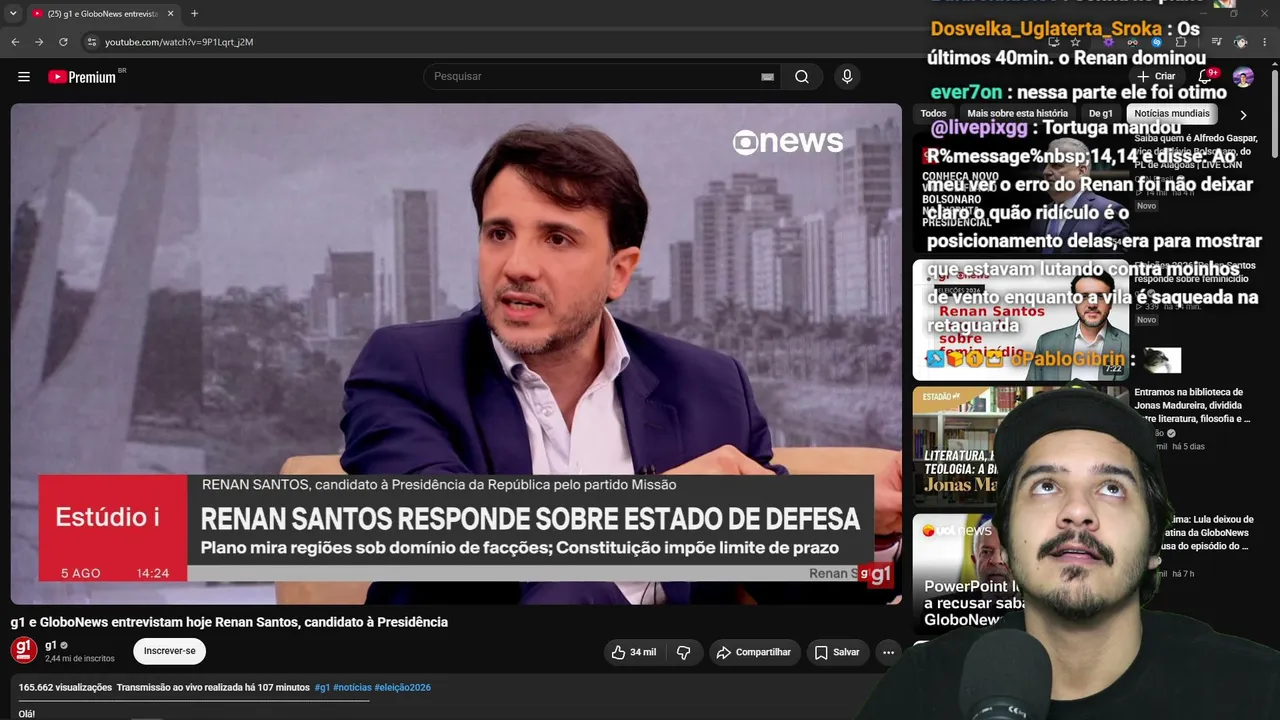Click the Renan Santos interview video player
Viewport: 1280px width, 720px height.
click(x=456, y=354)
